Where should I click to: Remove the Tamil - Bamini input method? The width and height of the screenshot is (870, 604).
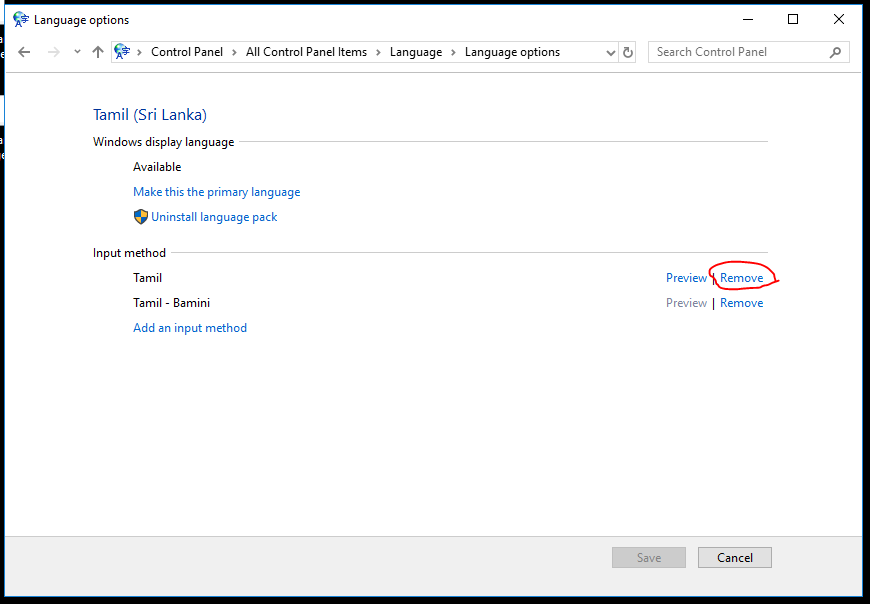[741, 303]
